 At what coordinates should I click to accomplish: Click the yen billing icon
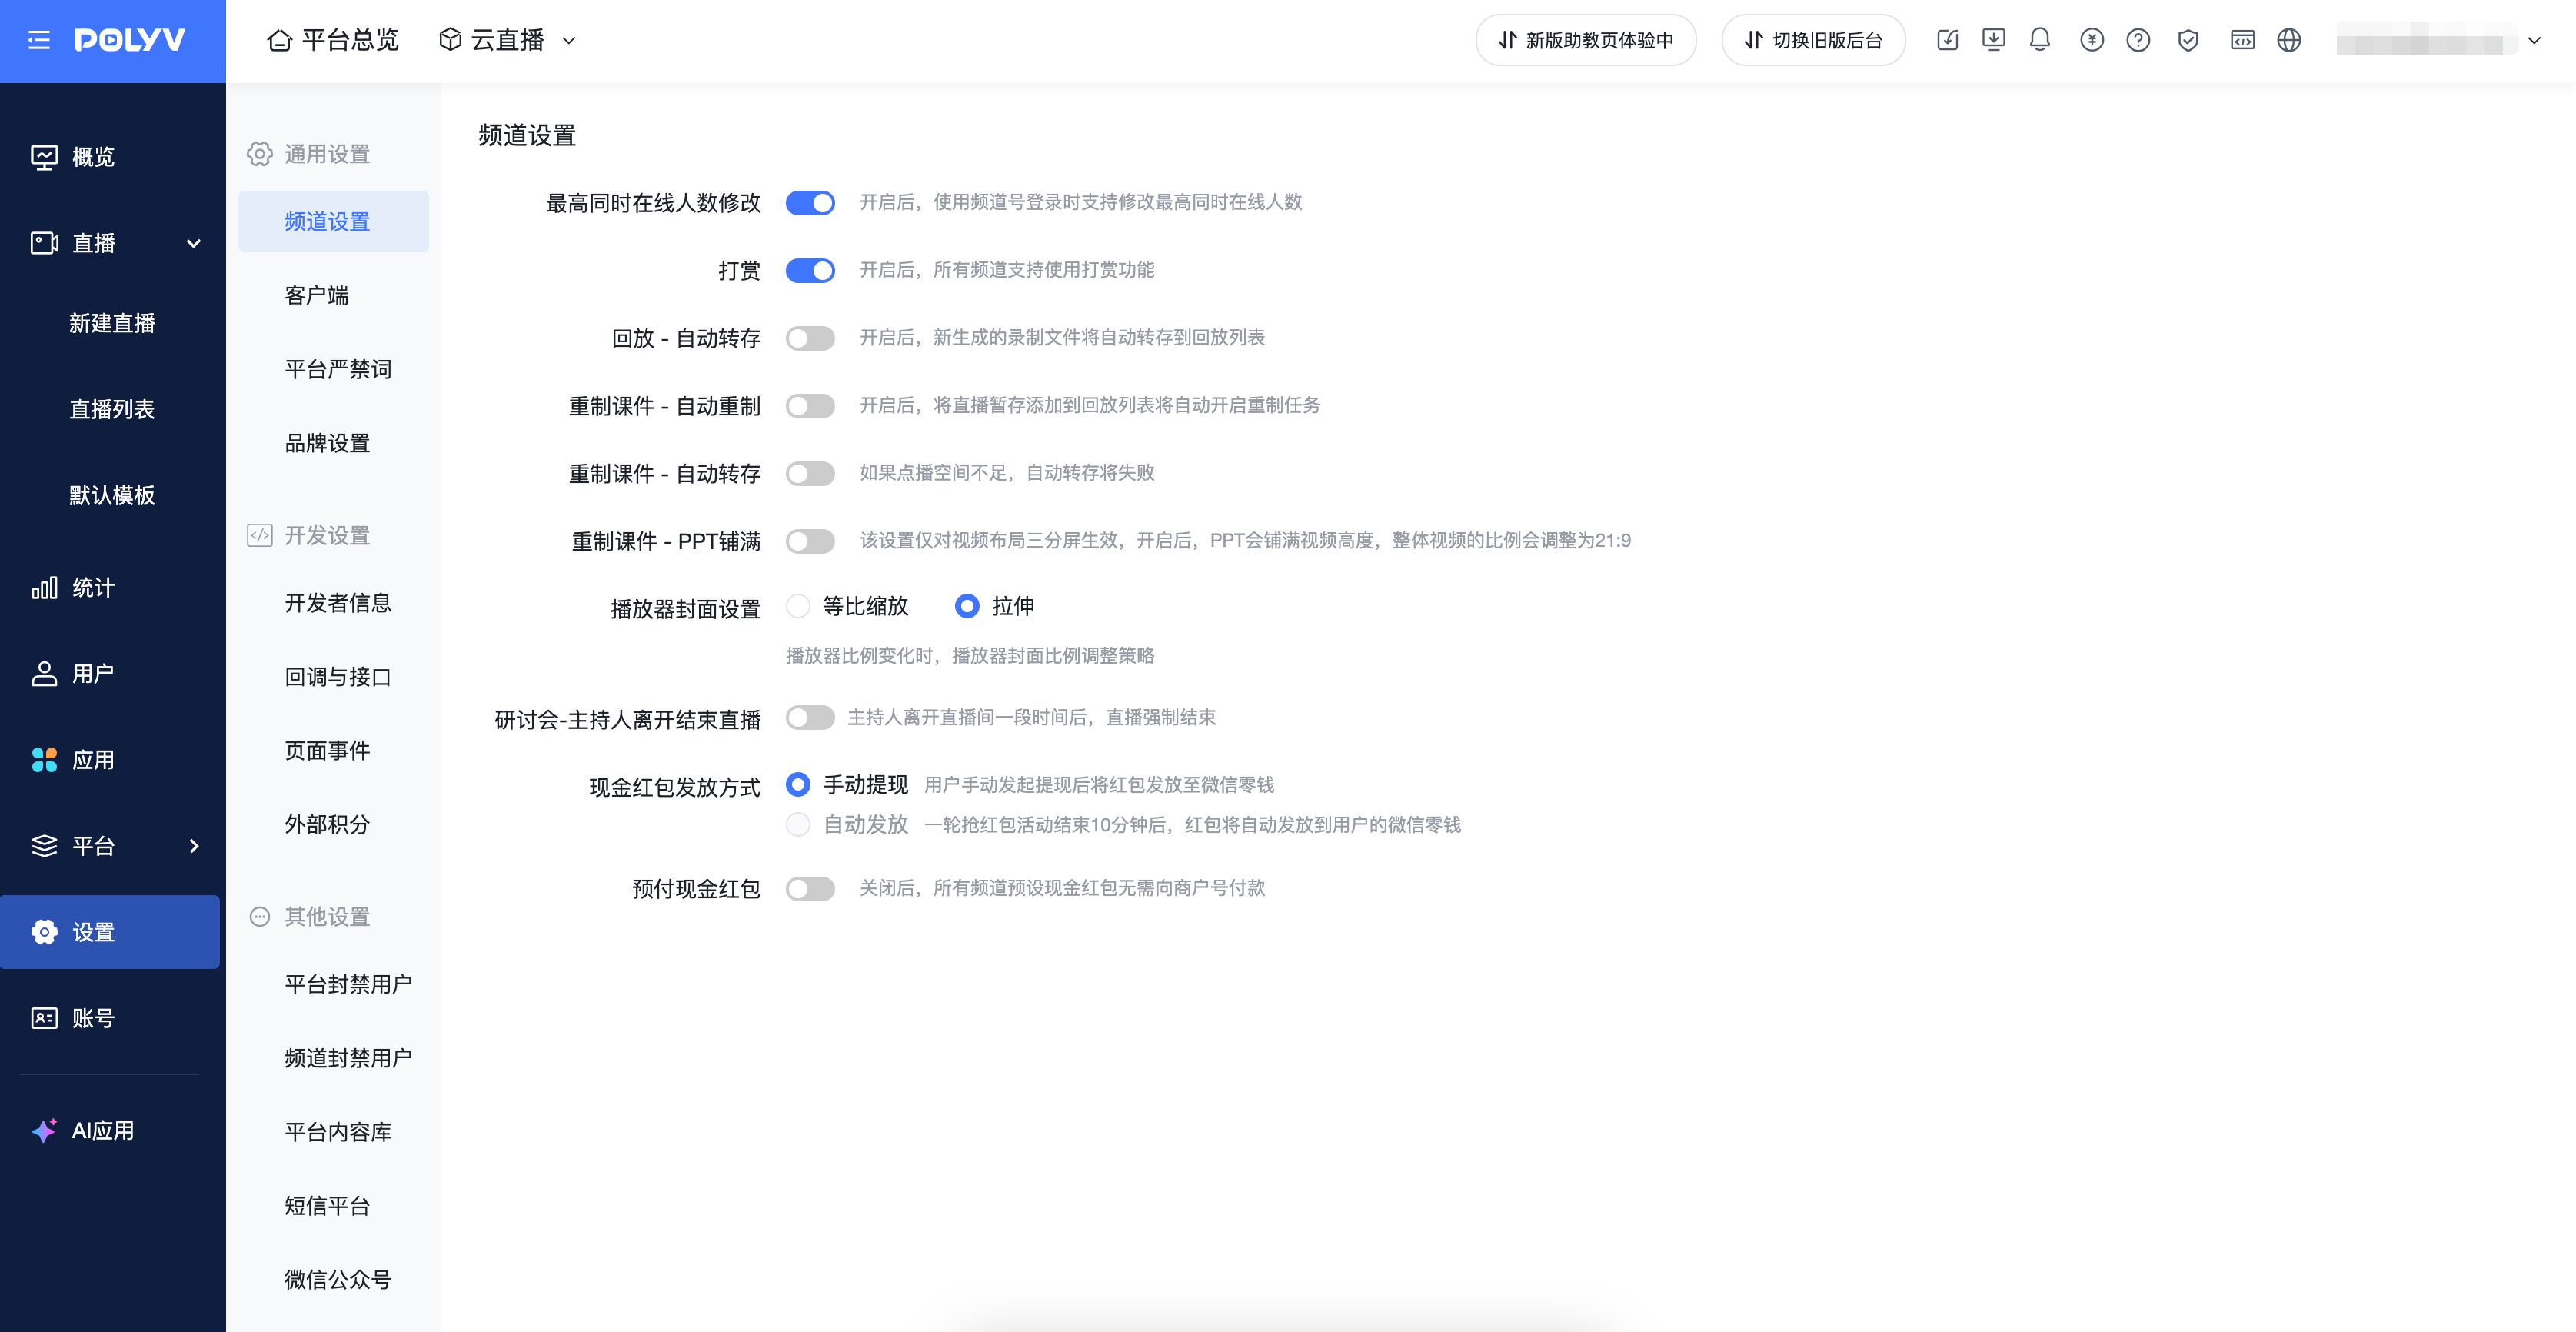[x=2092, y=40]
